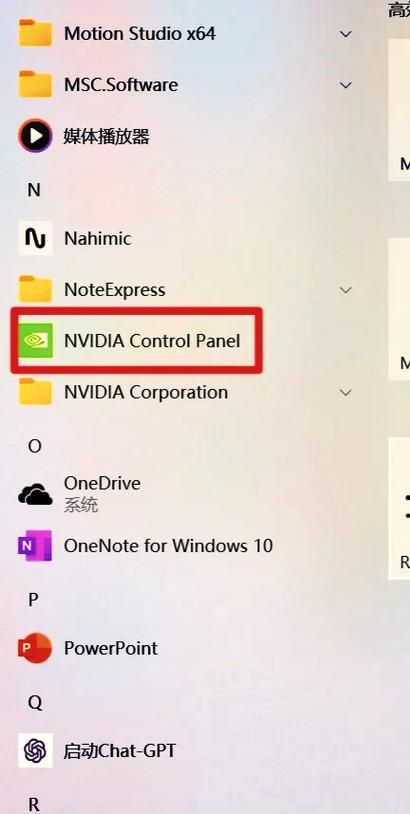Open the 媒体播放器 play-button icon
This screenshot has width=410, height=814.
coord(35,136)
